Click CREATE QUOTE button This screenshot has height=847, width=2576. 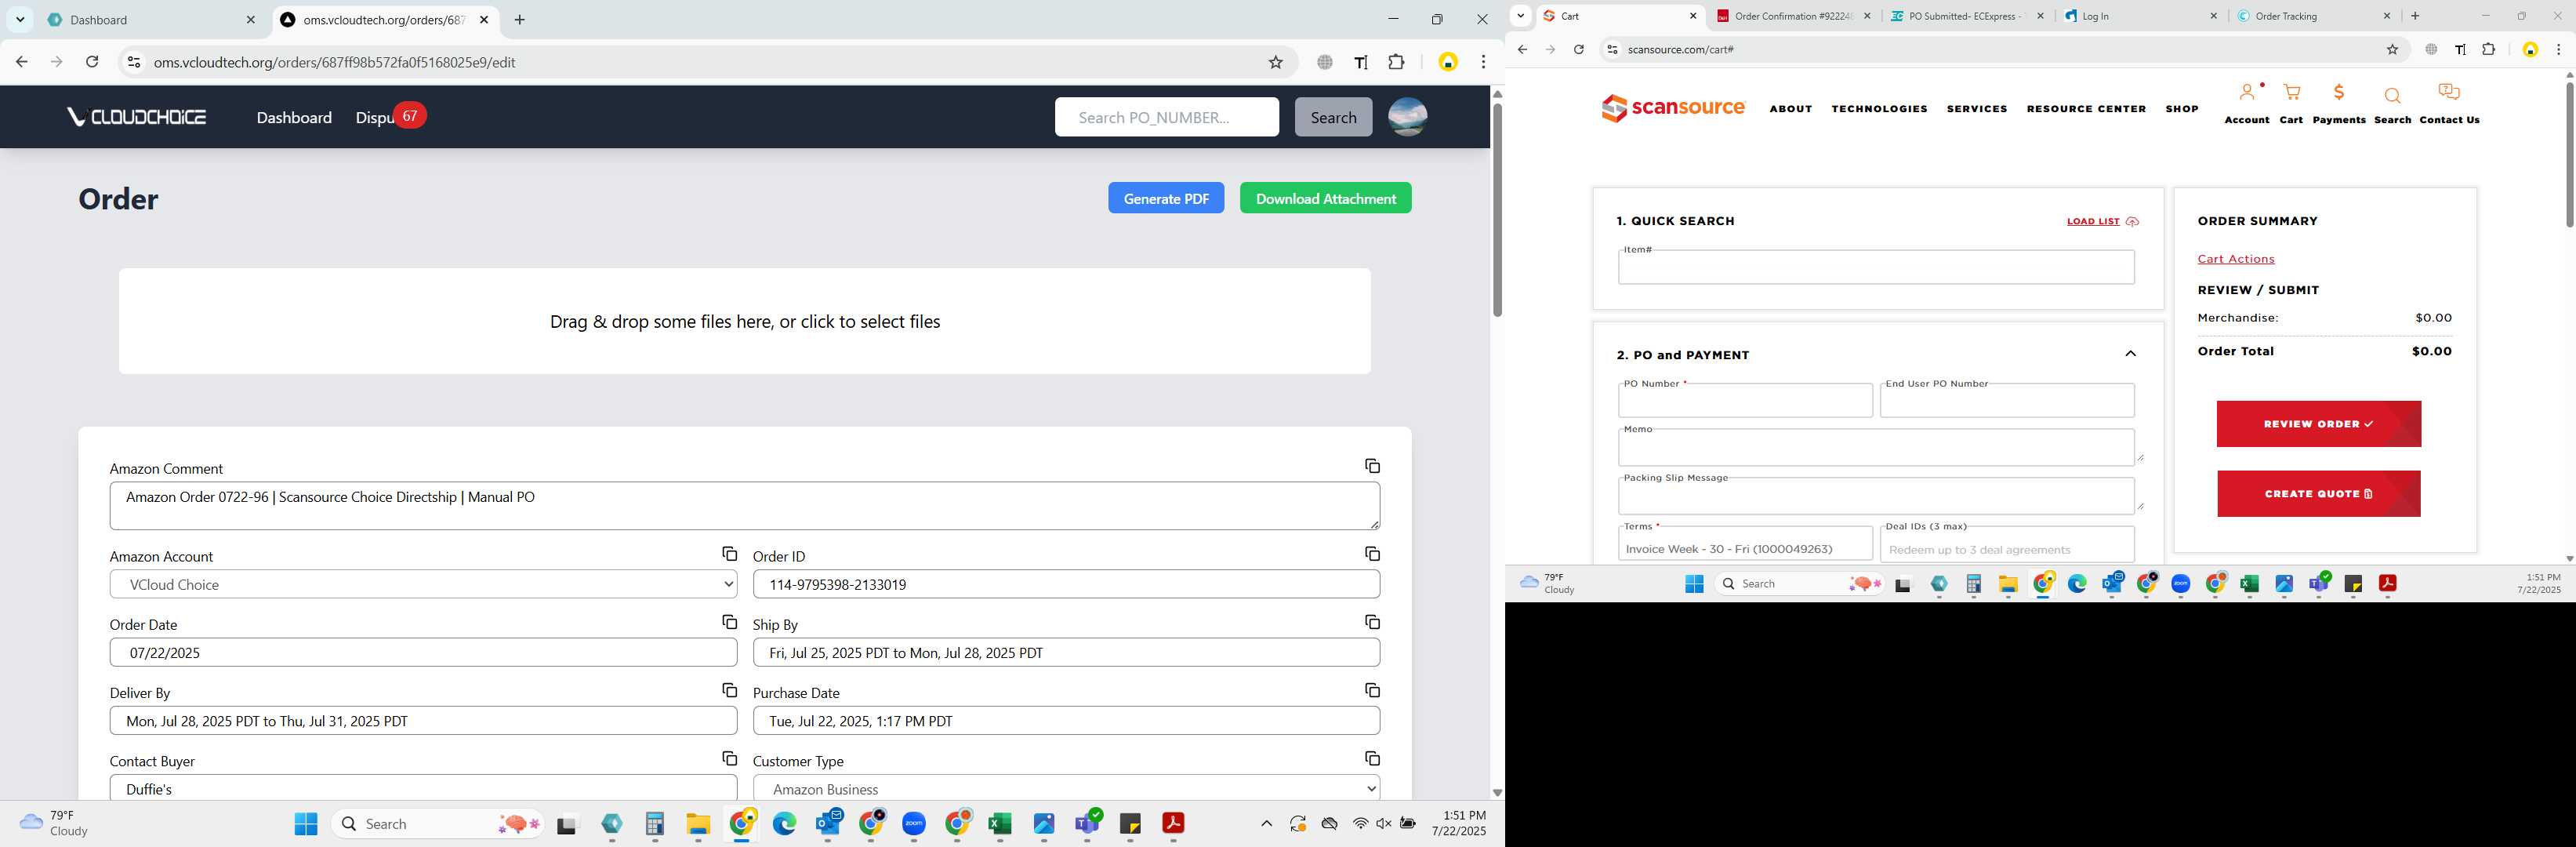point(2318,494)
